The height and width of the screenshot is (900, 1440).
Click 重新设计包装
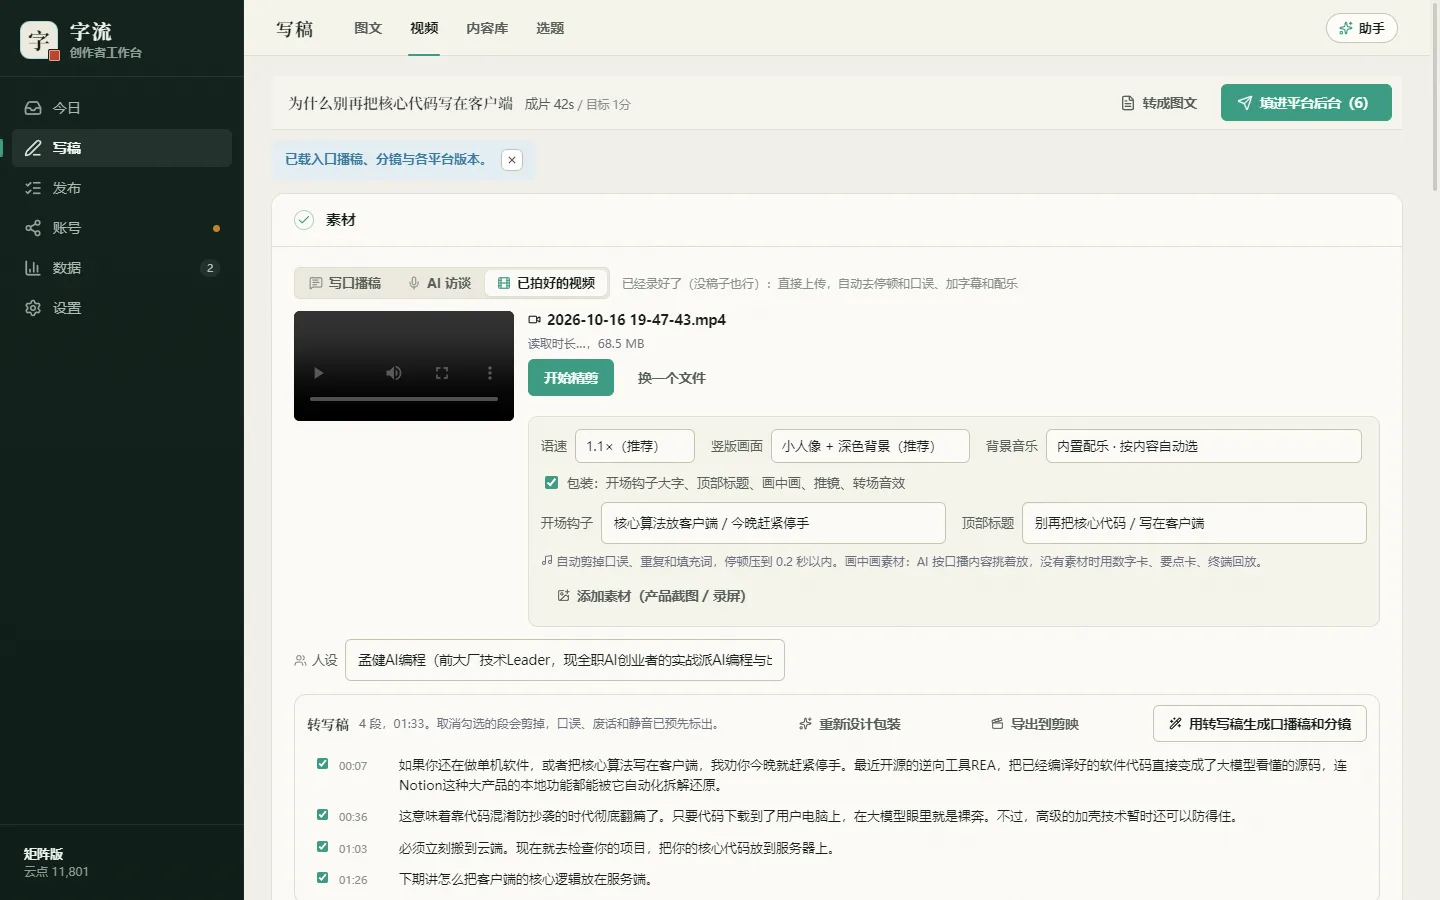click(850, 724)
